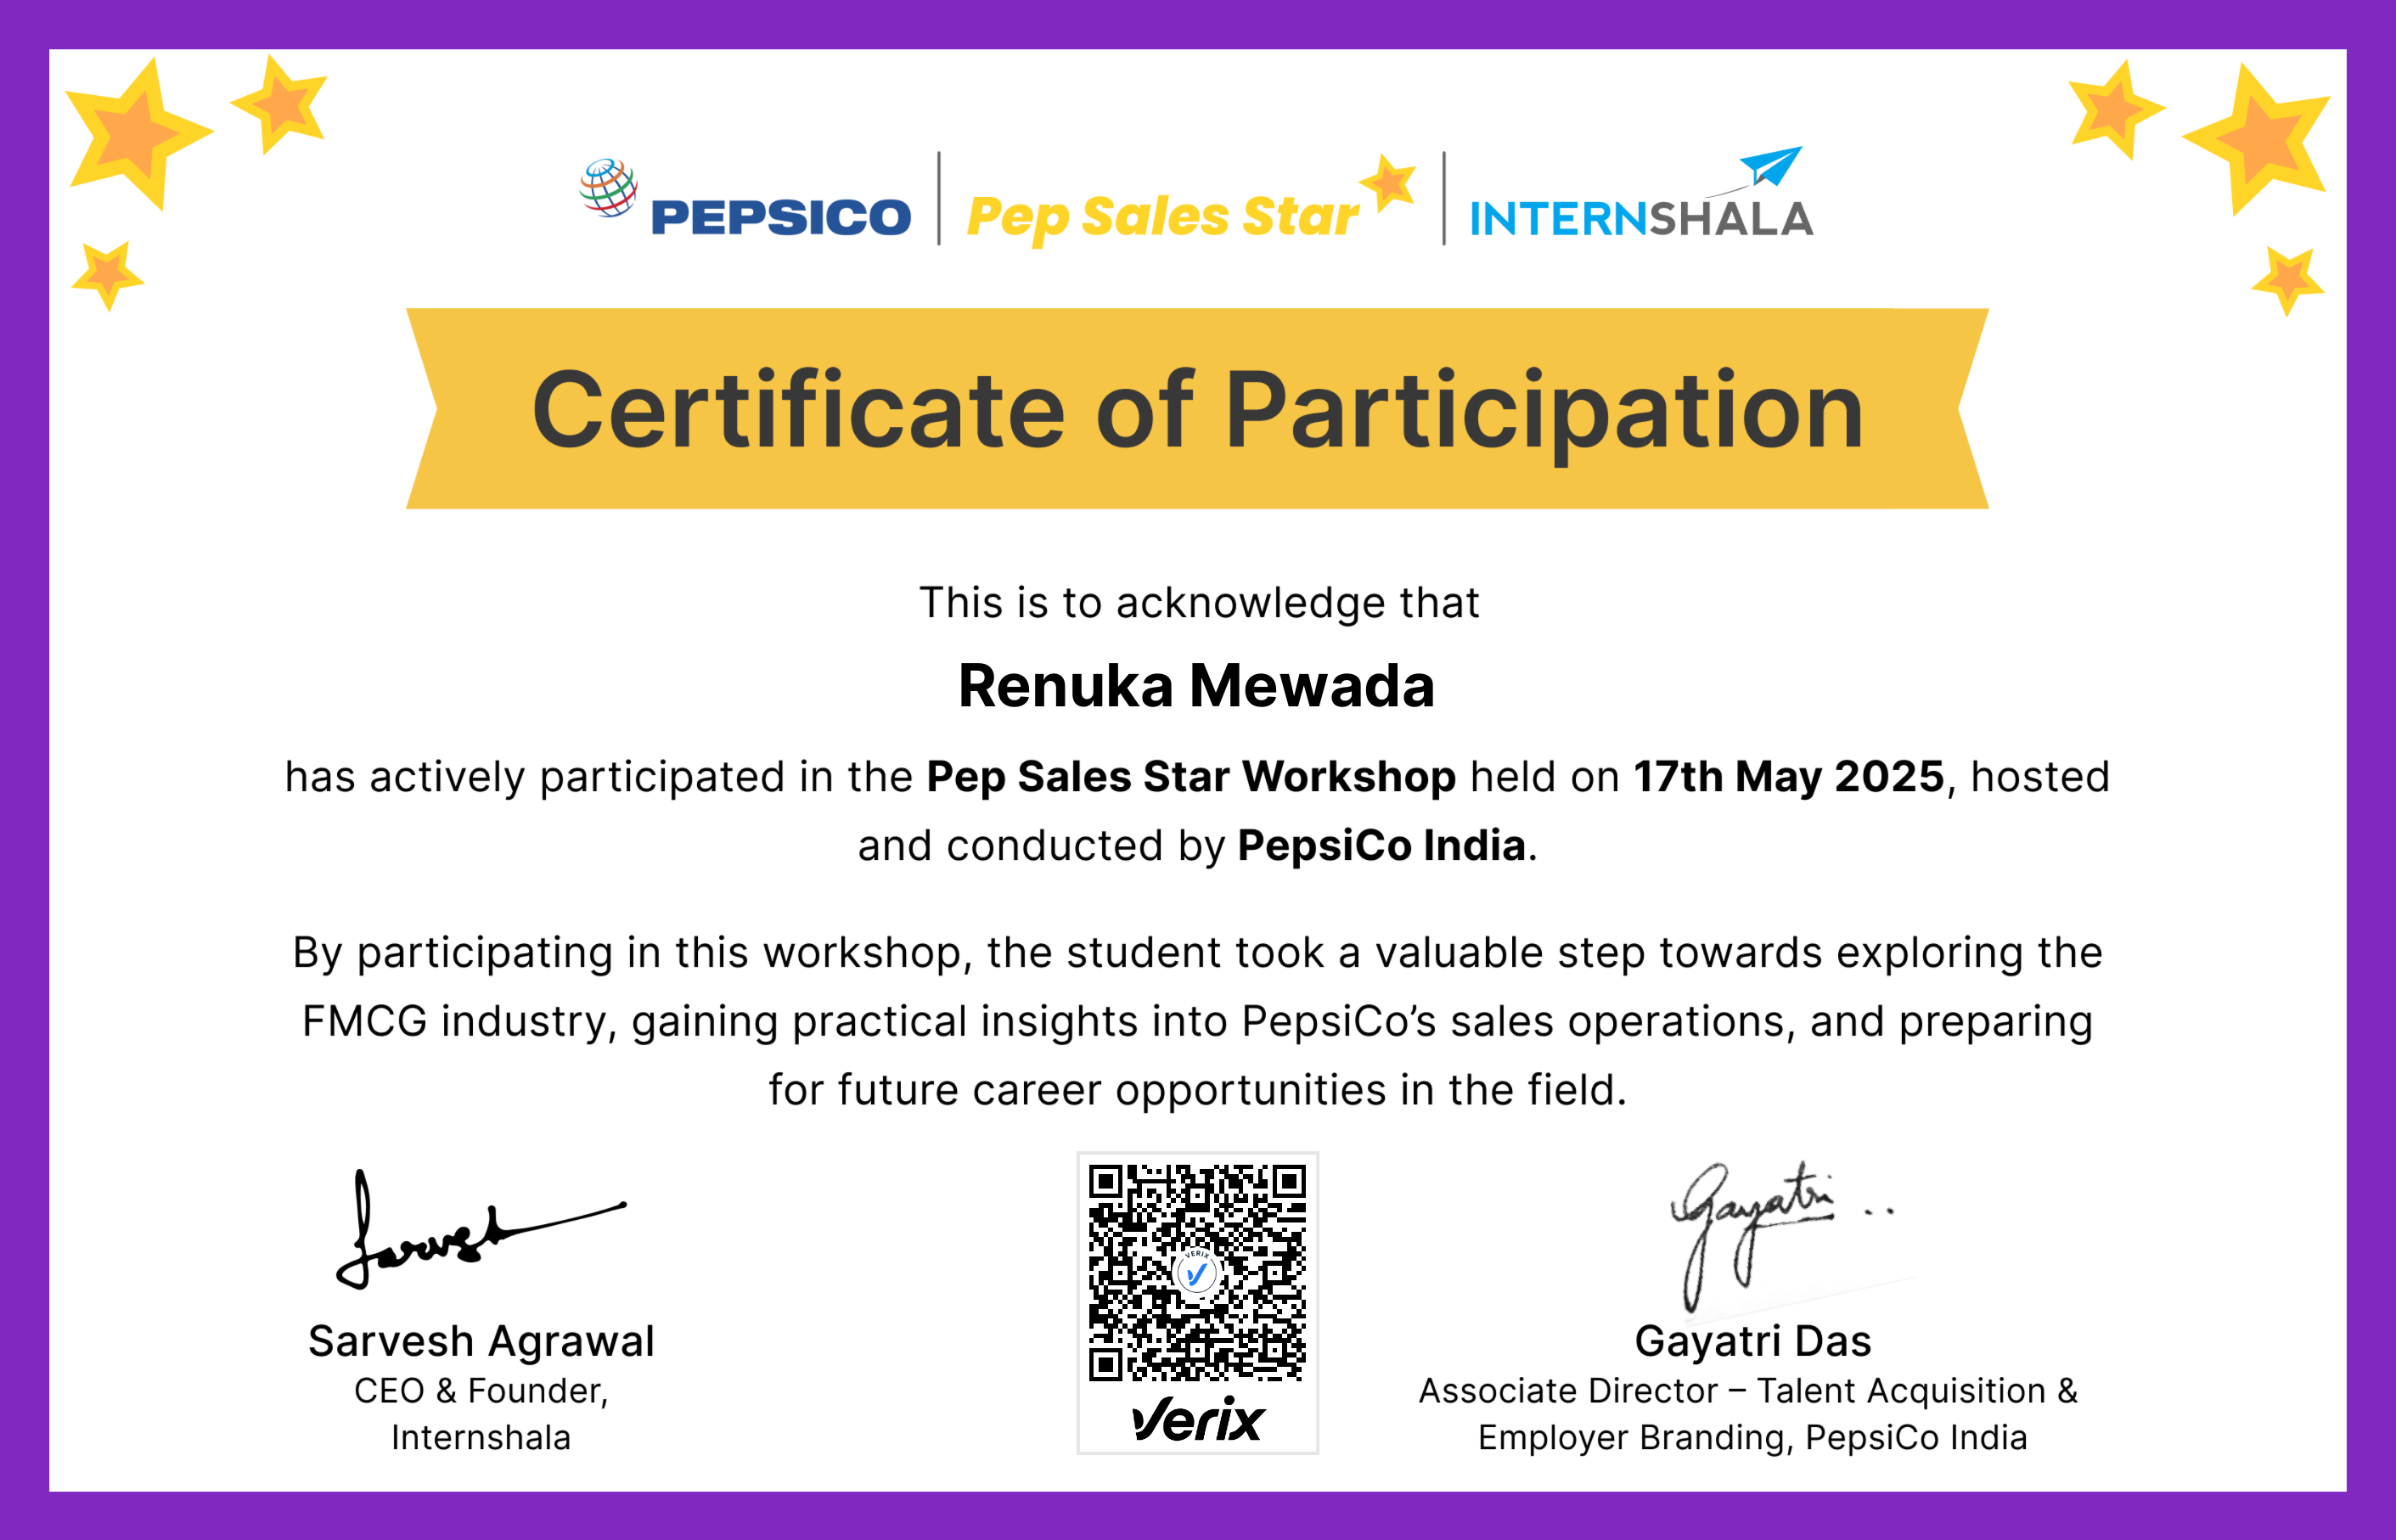Click 'Associate Director – Talent Acquisition &' line
This screenshot has height=1540, width=2396.
click(x=1749, y=1391)
